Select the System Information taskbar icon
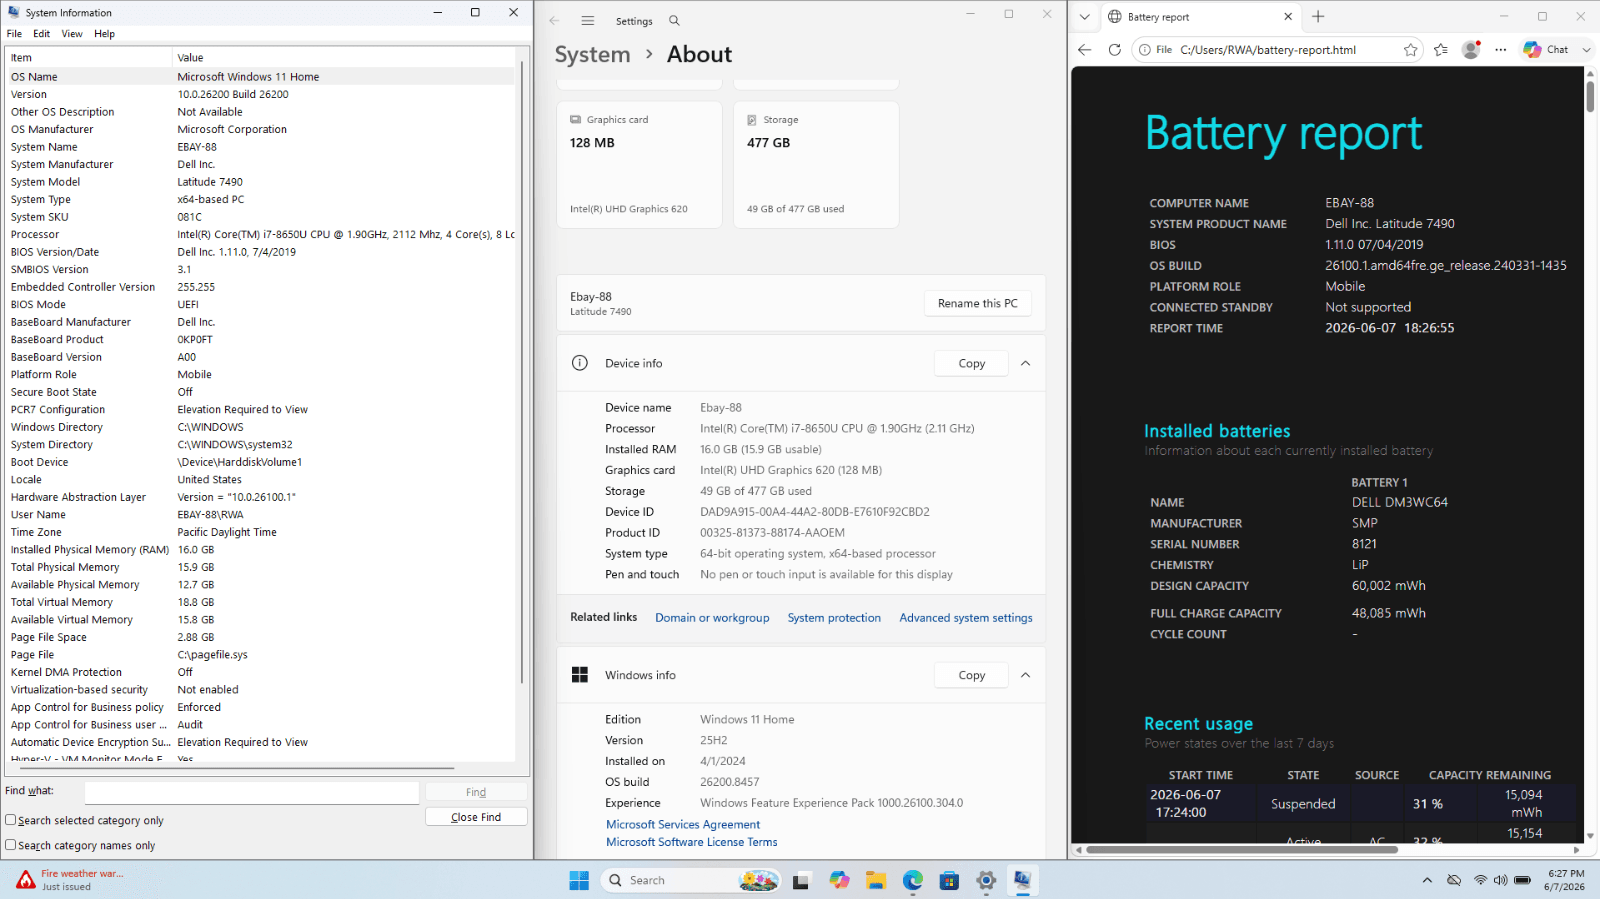Screen dimensions: 1600x899 point(1022,880)
